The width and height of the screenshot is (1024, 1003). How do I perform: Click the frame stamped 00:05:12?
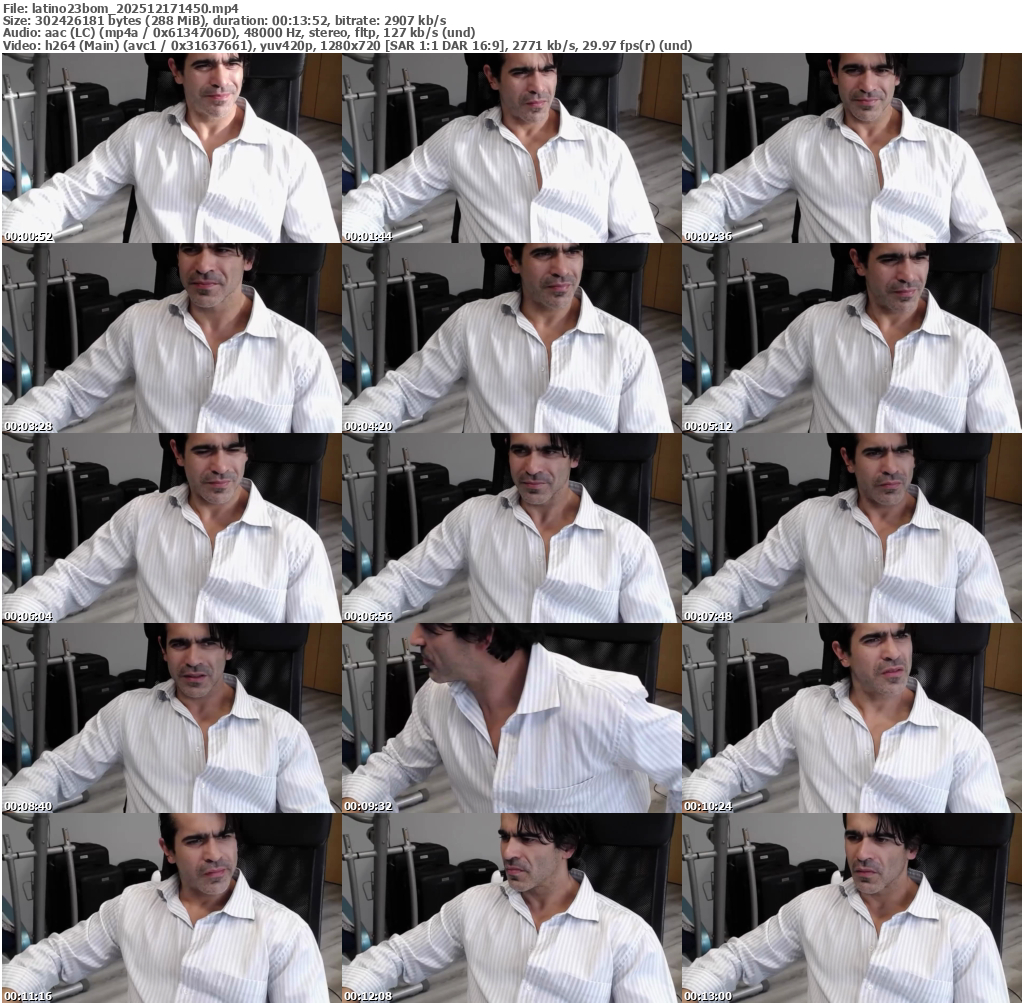tap(851, 338)
